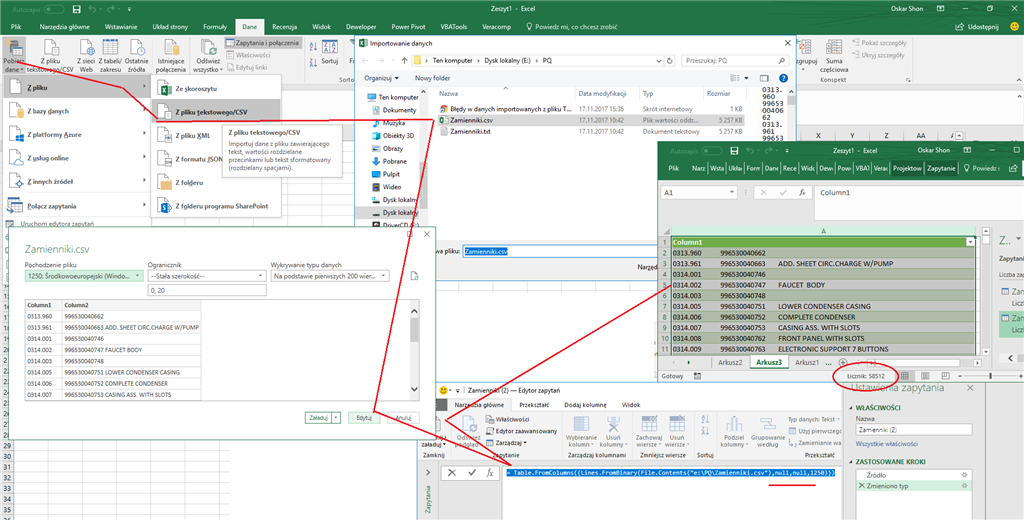Click Edytor zaawansowany in query editor ribbon
The width and height of the screenshot is (1024, 520).
[522, 431]
